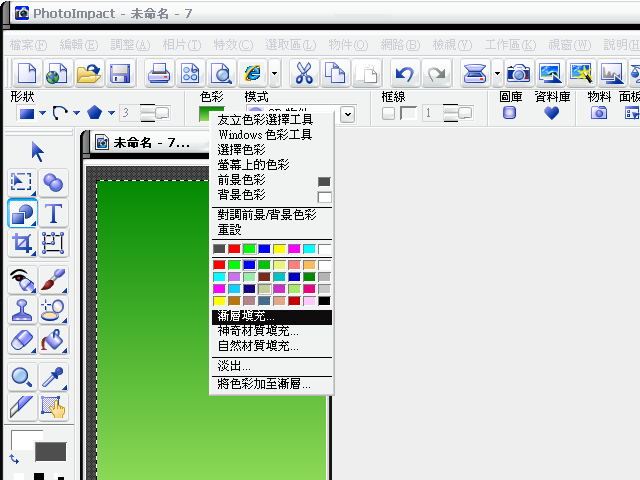The image size is (640, 480).
Task: Click the Scanner icon
Action: (475, 73)
